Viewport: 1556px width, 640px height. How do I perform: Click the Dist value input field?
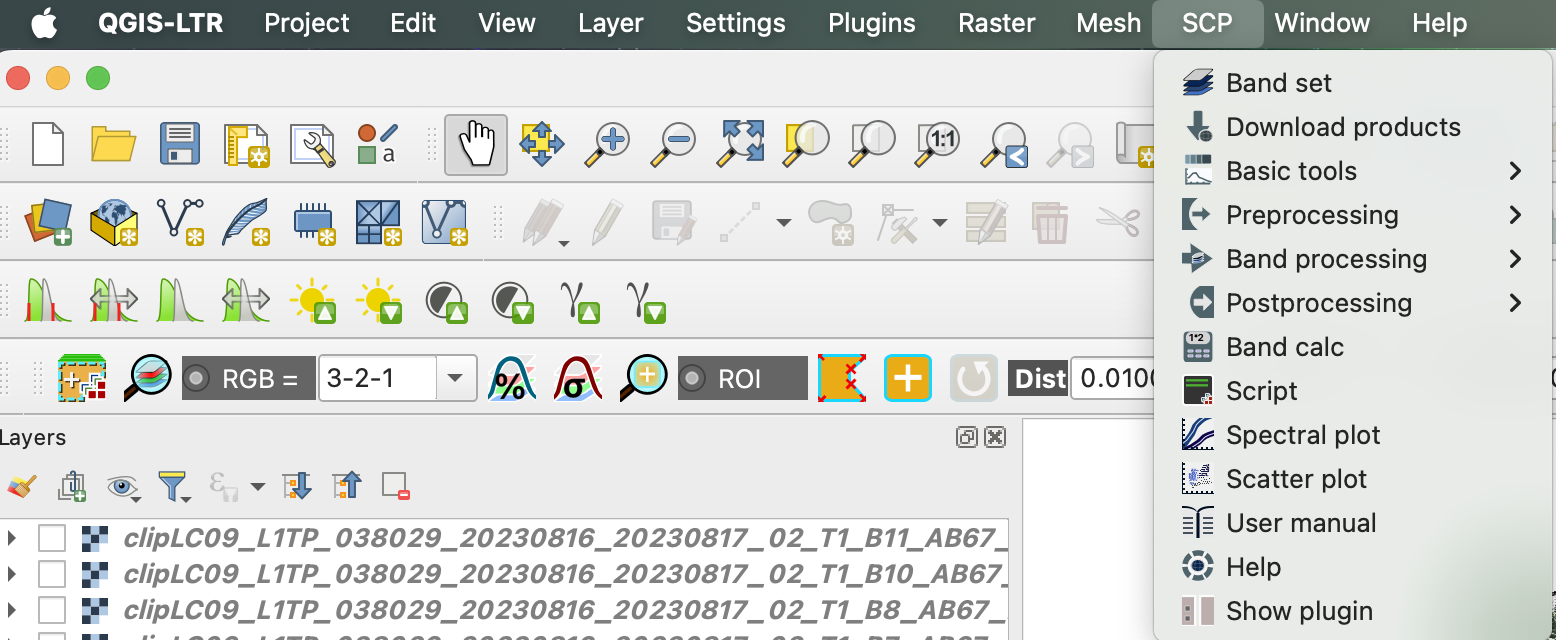pyautogui.click(x=1115, y=379)
